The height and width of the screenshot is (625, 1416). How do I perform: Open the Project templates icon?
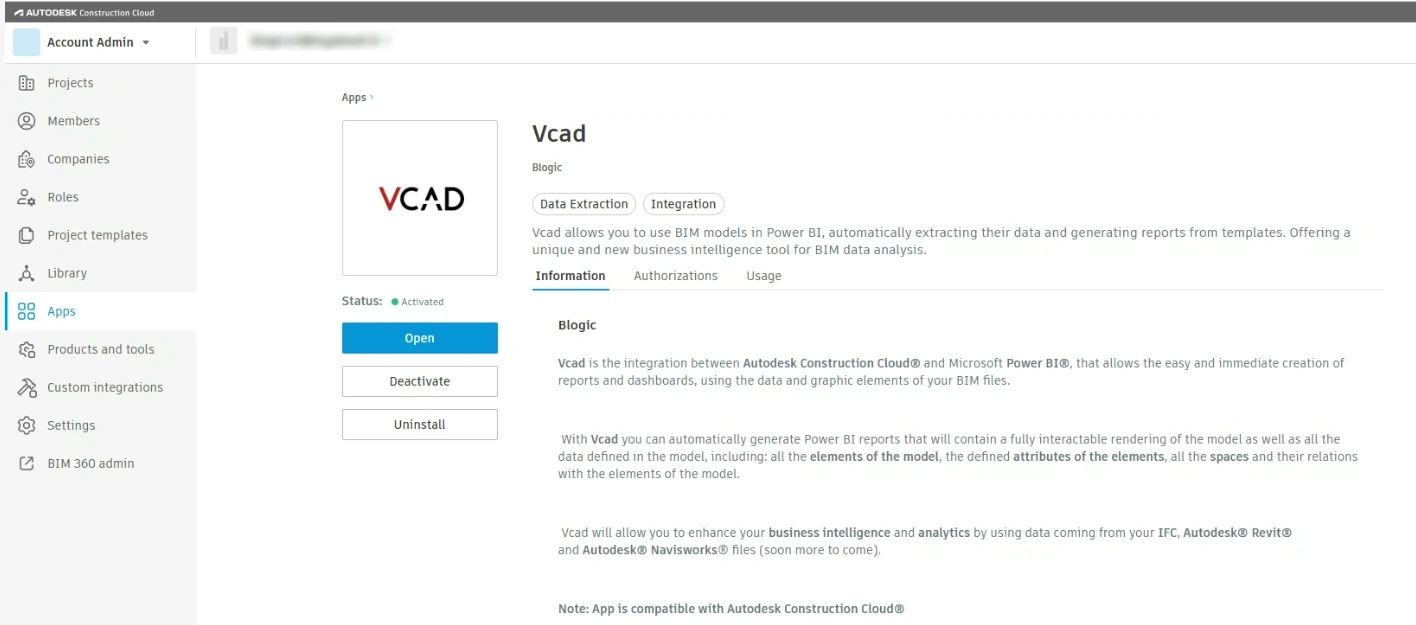coord(27,235)
